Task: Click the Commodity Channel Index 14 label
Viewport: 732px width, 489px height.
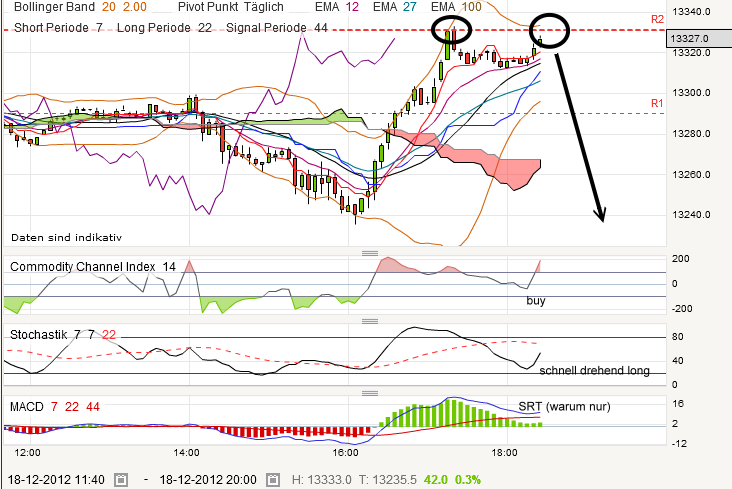Action: (93, 267)
